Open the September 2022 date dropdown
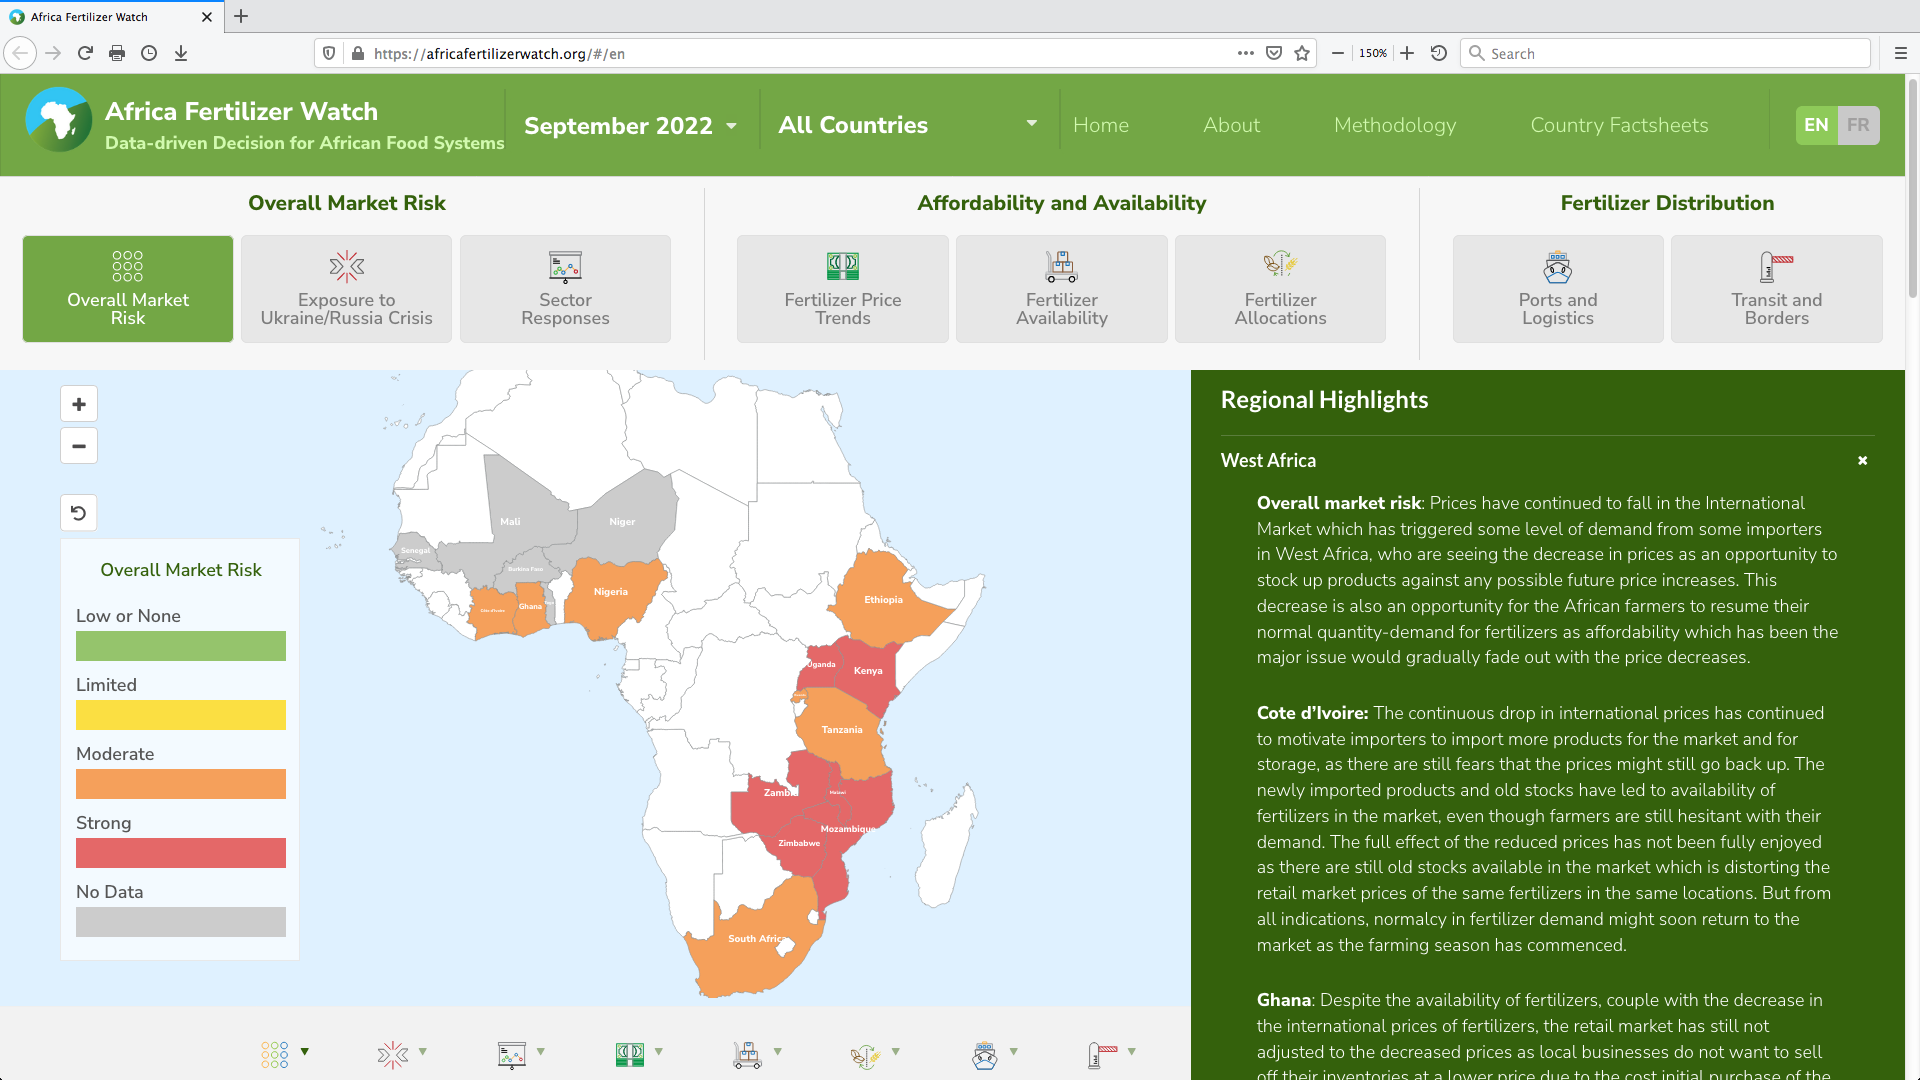Screen dimensions: 1920x1080 631,126
